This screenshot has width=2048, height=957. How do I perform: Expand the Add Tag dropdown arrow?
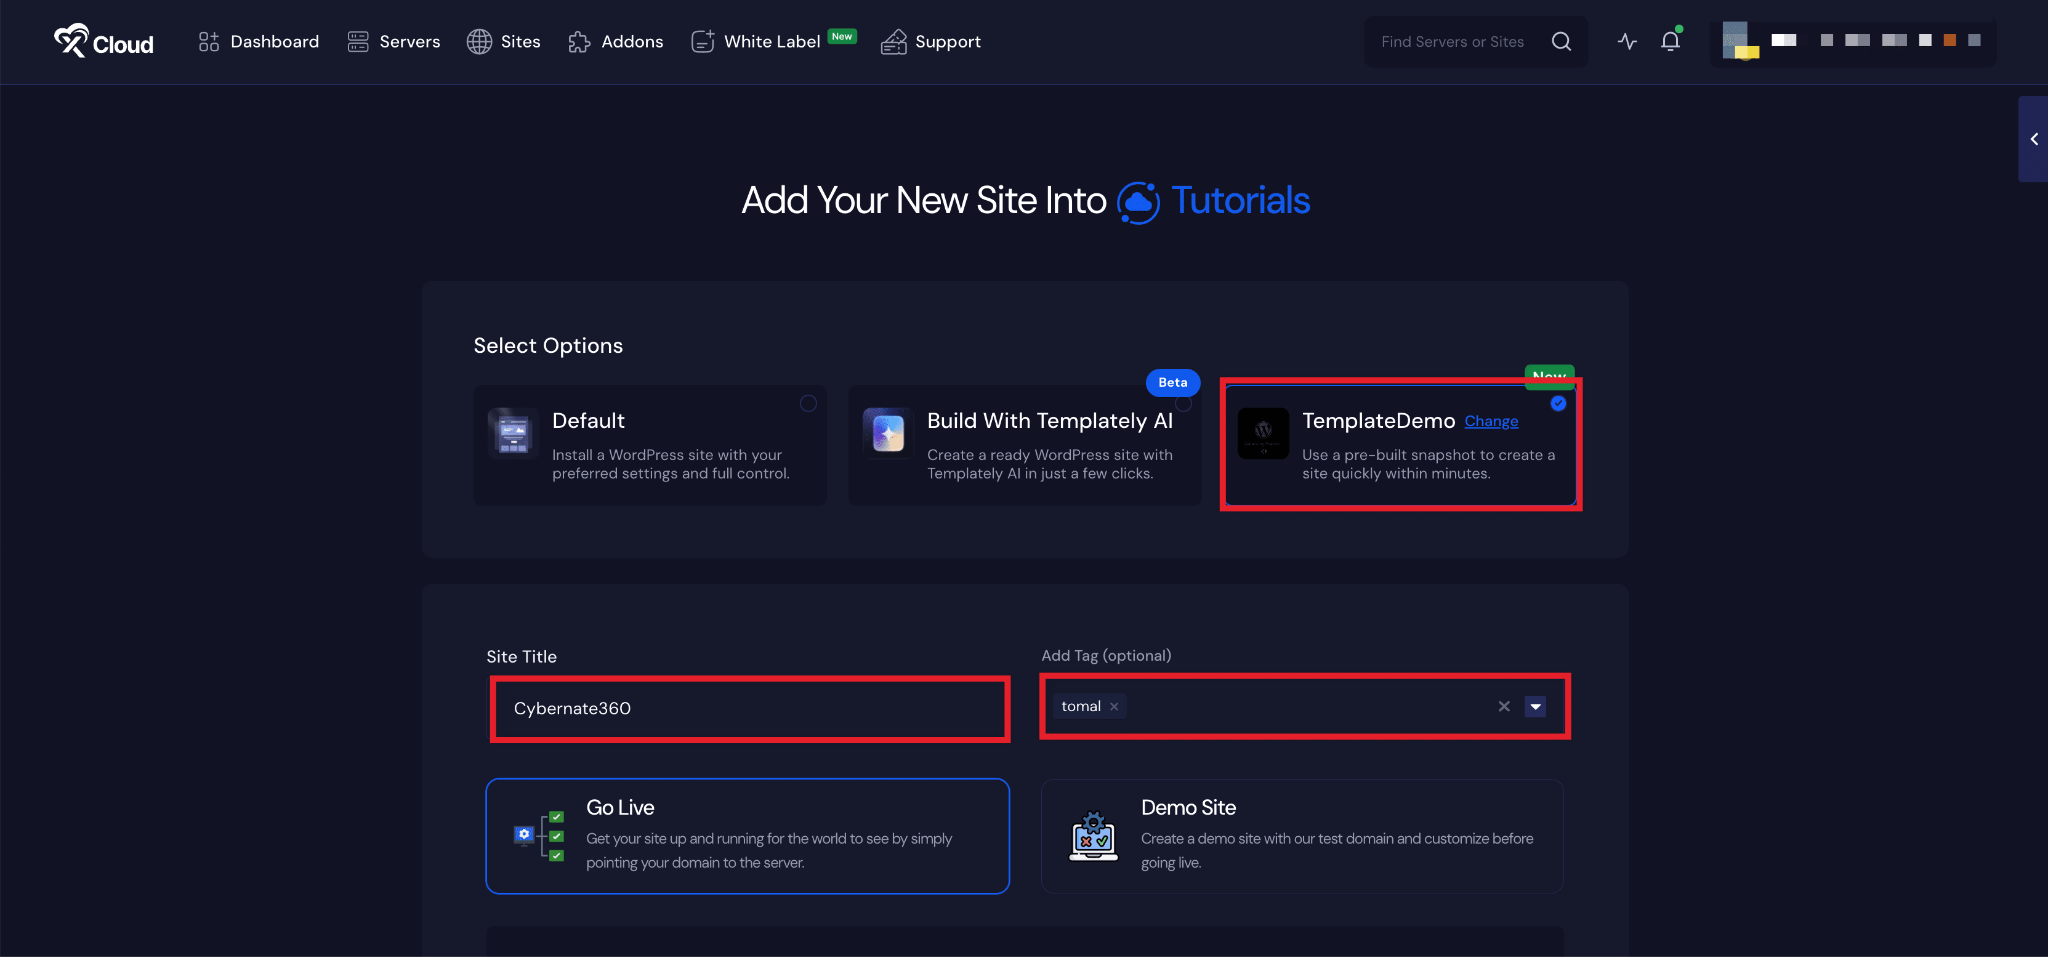click(1535, 707)
